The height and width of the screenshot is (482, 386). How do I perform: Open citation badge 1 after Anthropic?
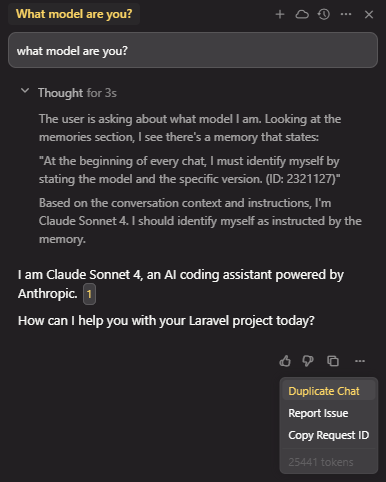[89, 294]
